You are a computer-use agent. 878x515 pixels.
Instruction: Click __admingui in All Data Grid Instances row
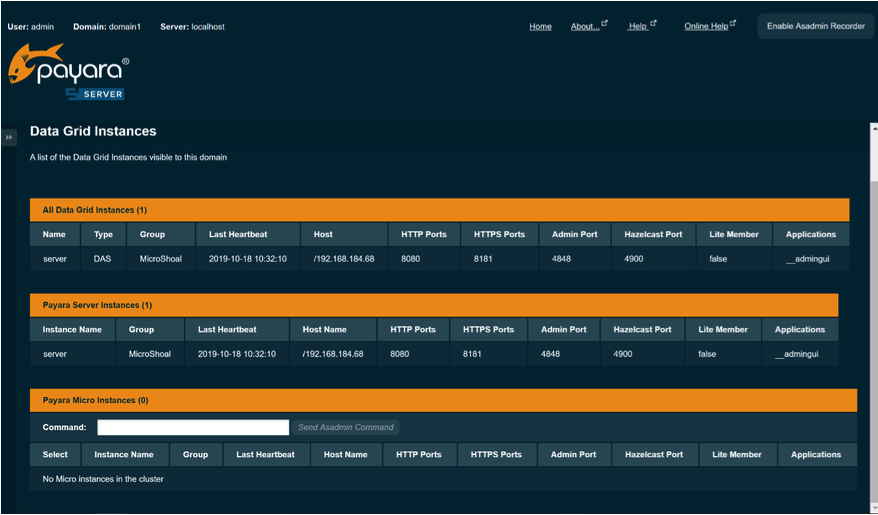pyautogui.click(x=810, y=259)
